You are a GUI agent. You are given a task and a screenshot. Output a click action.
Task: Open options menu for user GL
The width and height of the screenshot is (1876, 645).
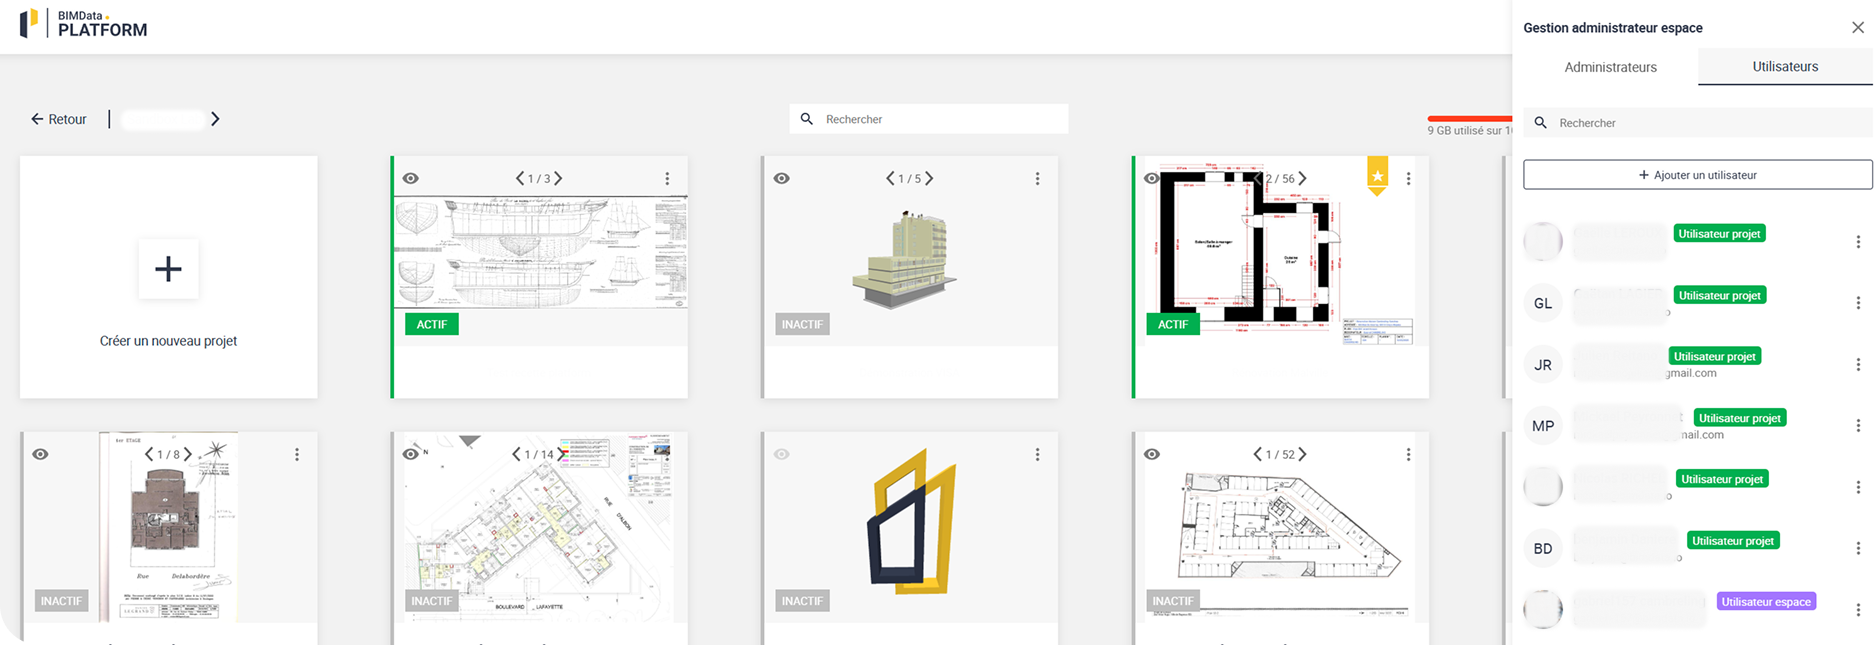pos(1857,303)
